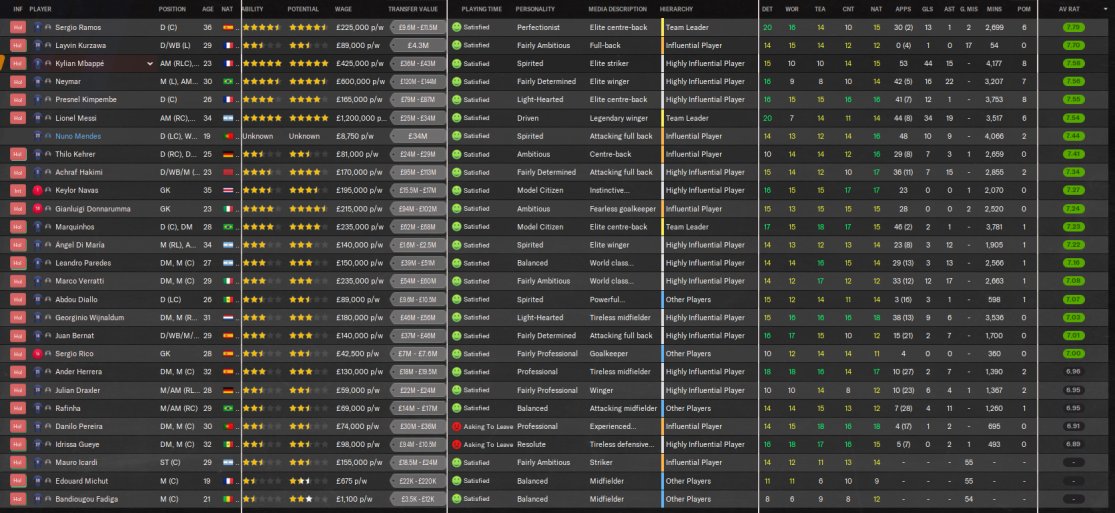Screen dimensions: 1115x513
Task: Click the Italian flag on Marco Verratti's row
Action: pyautogui.click(x=228, y=281)
